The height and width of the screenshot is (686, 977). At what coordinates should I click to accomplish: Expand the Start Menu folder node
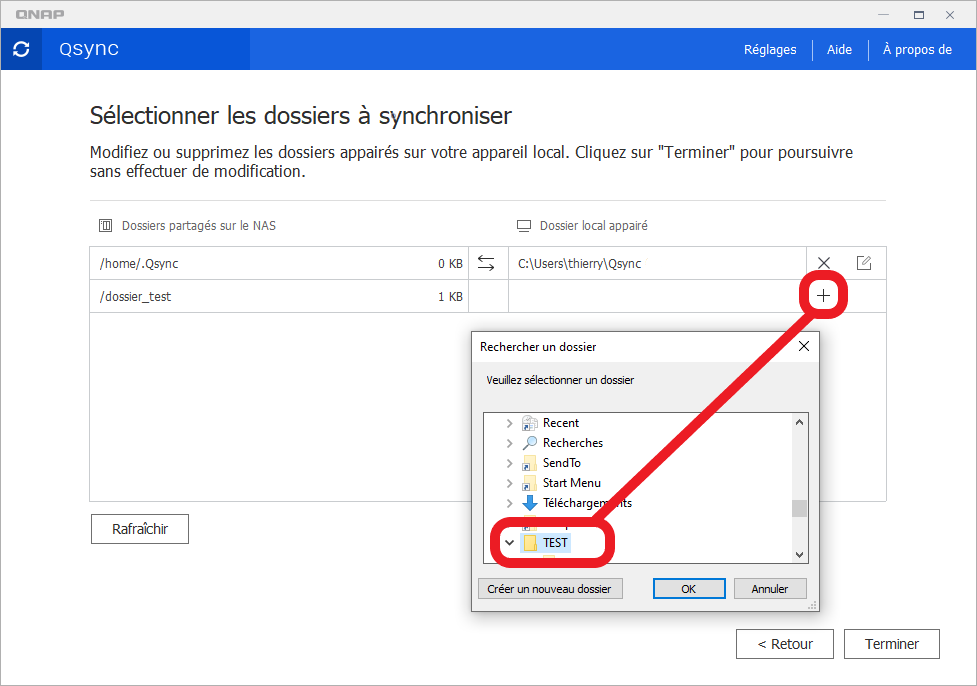(x=509, y=483)
